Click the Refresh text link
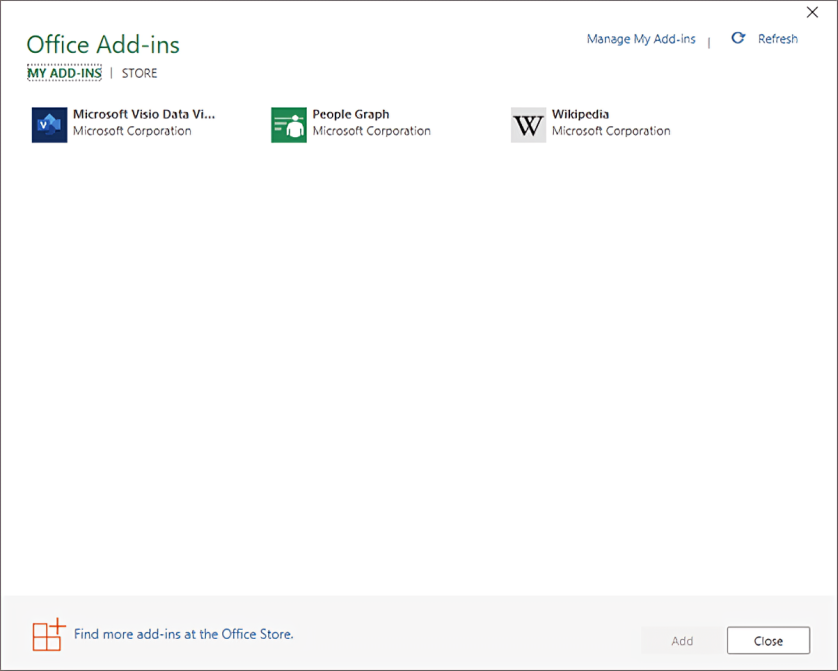Screen dimensions: 838x671 pos(778,39)
